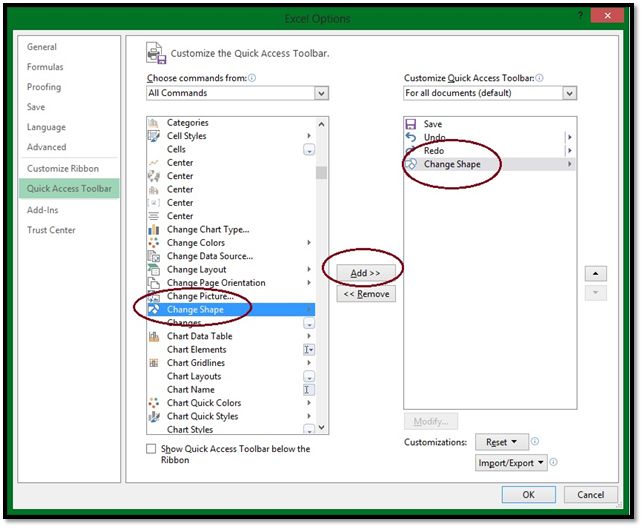Expand the Cells group dropdown indicator
Viewport: 643px width, 528px height.
pos(309,150)
